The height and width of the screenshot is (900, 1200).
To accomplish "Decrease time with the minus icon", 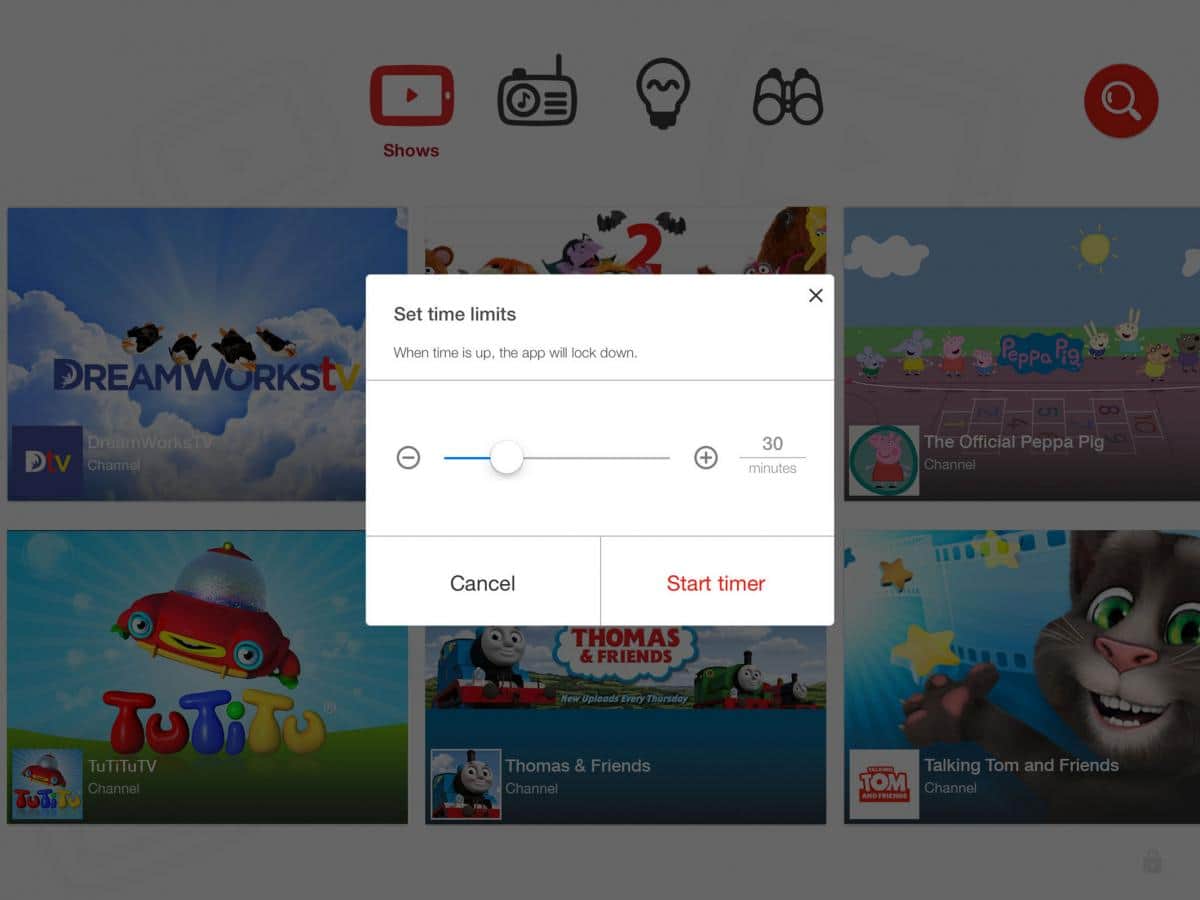I will (x=408, y=458).
